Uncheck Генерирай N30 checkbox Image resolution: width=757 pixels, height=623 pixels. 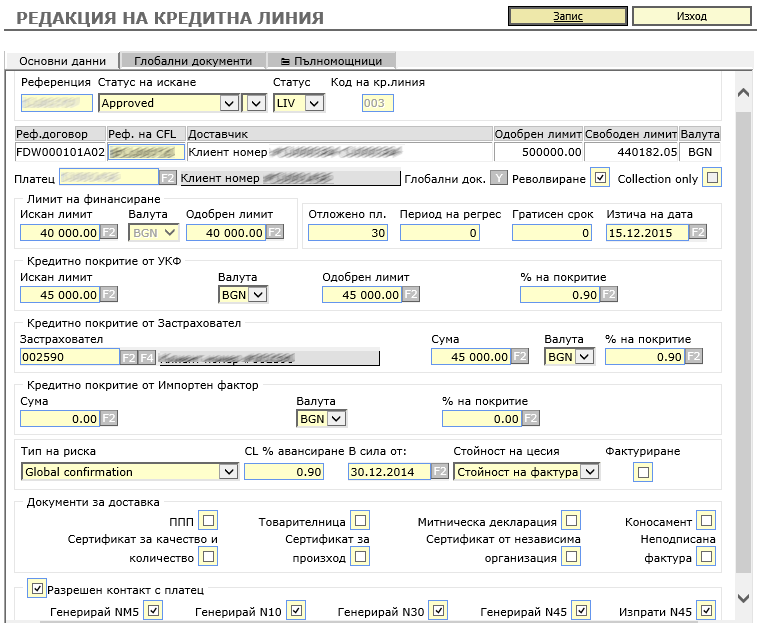438,610
